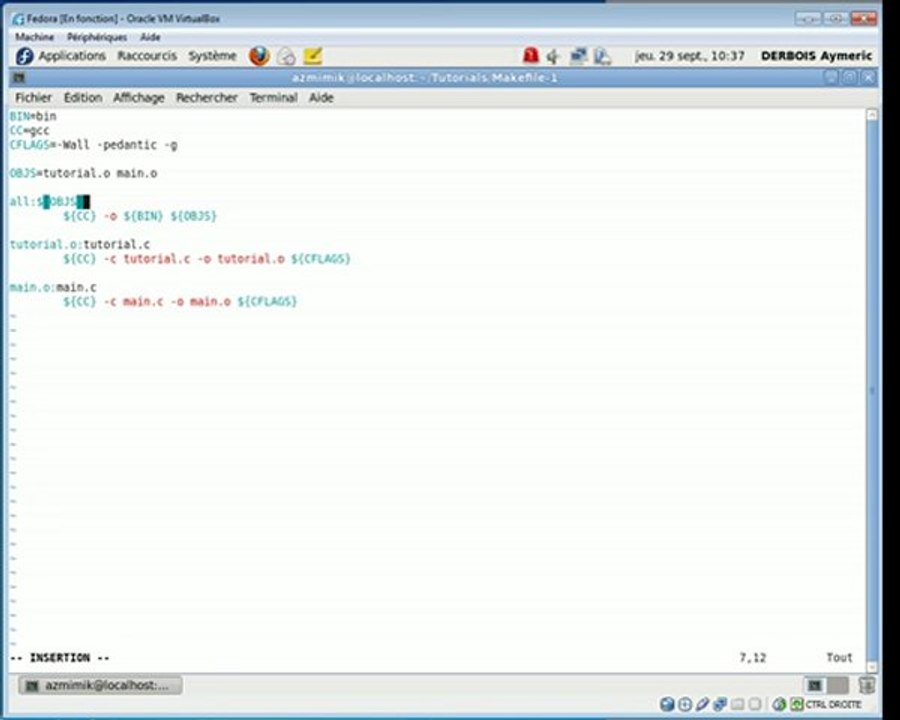900x720 pixels.
Task: Click the red alert notification icon
Action: point(531,56)
